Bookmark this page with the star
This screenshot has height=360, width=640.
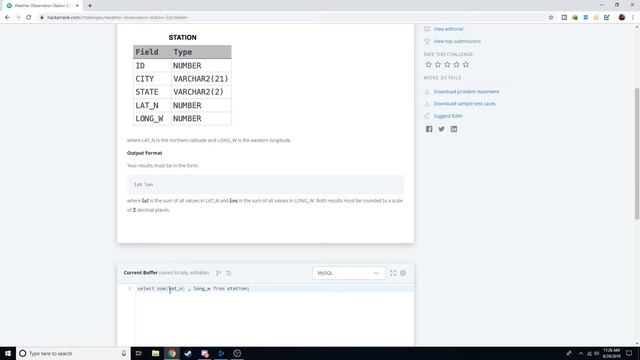[551, 18]
